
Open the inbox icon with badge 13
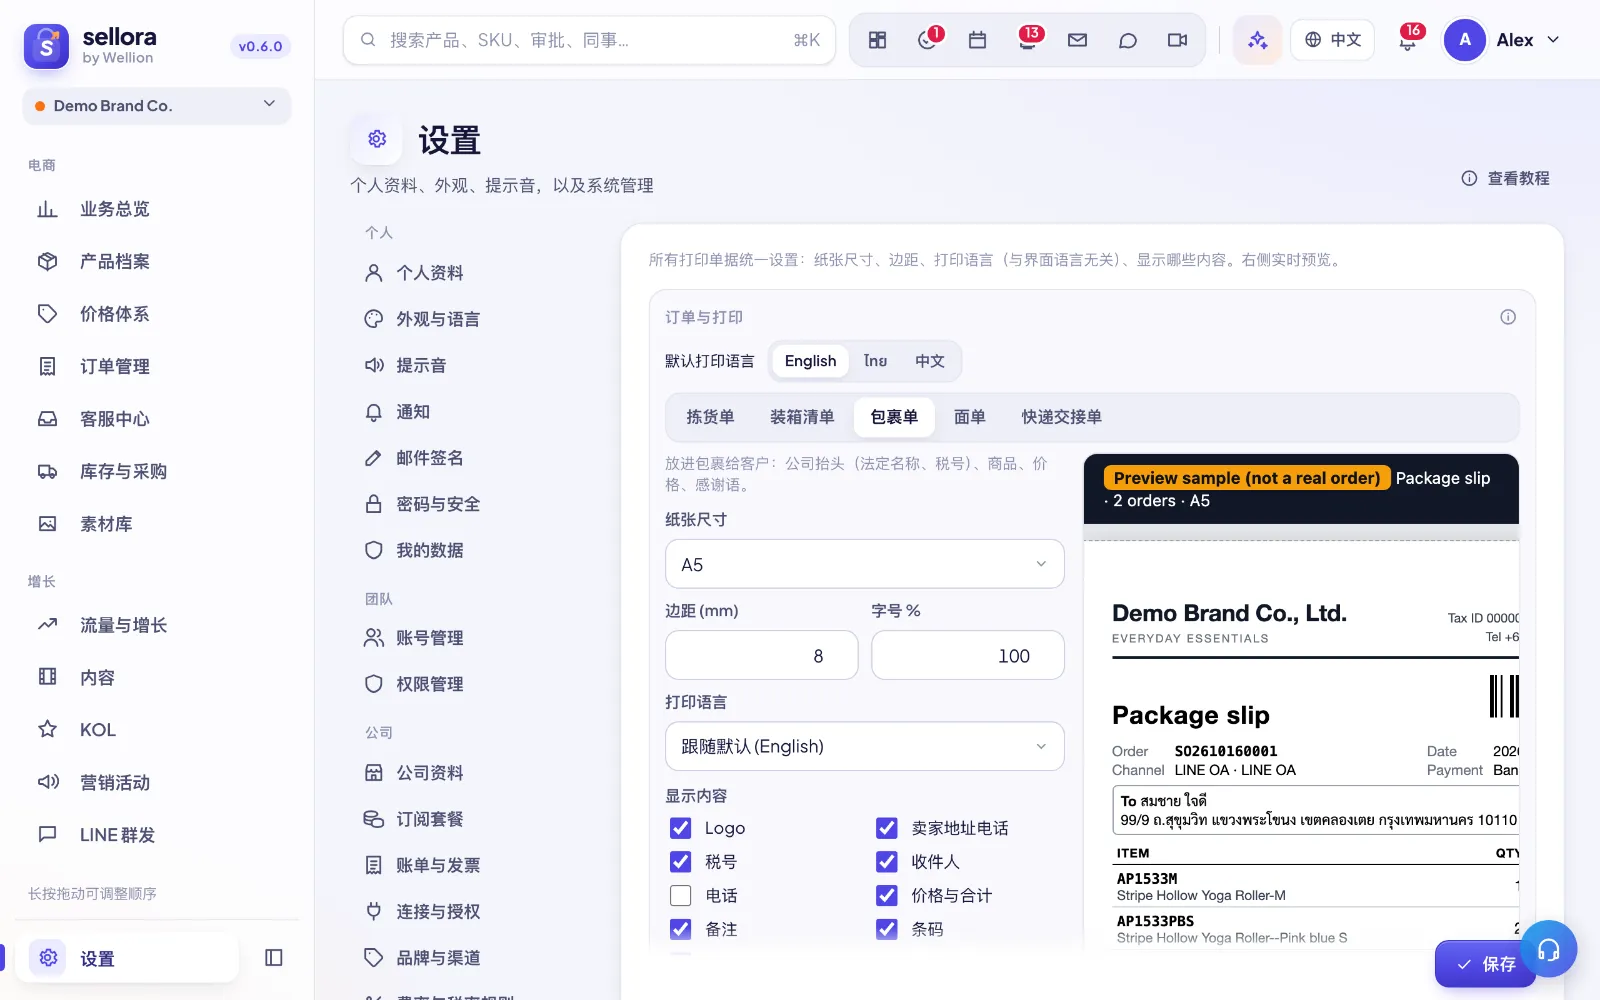click(x=1028, y=40)
